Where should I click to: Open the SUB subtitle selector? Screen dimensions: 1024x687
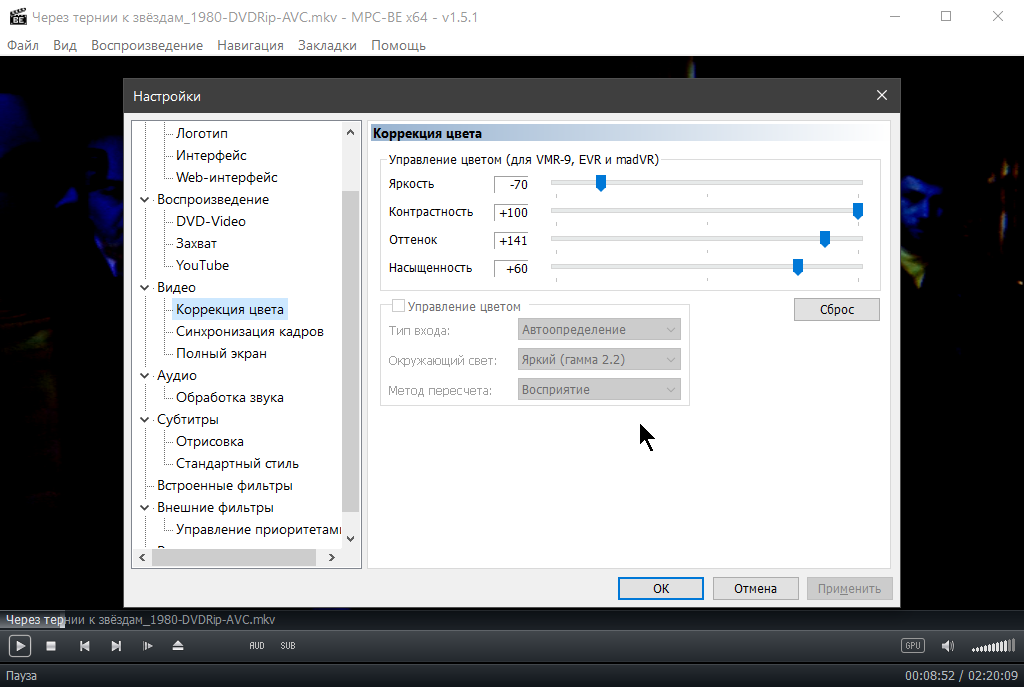[288, 646]
